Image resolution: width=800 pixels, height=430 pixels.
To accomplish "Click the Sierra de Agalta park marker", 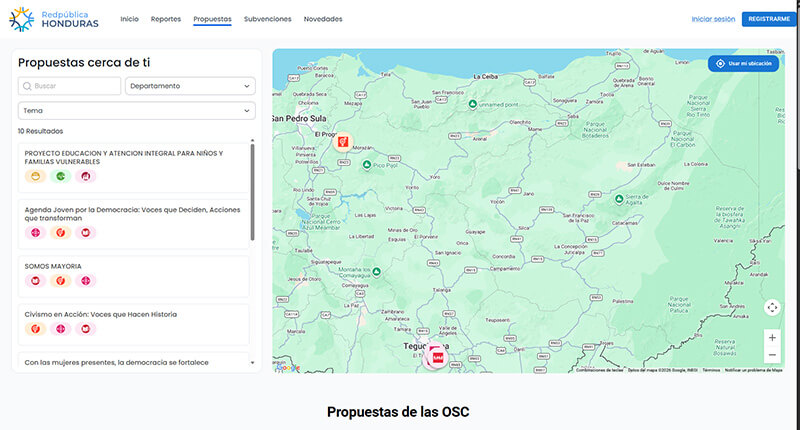I will pos(620,198).
